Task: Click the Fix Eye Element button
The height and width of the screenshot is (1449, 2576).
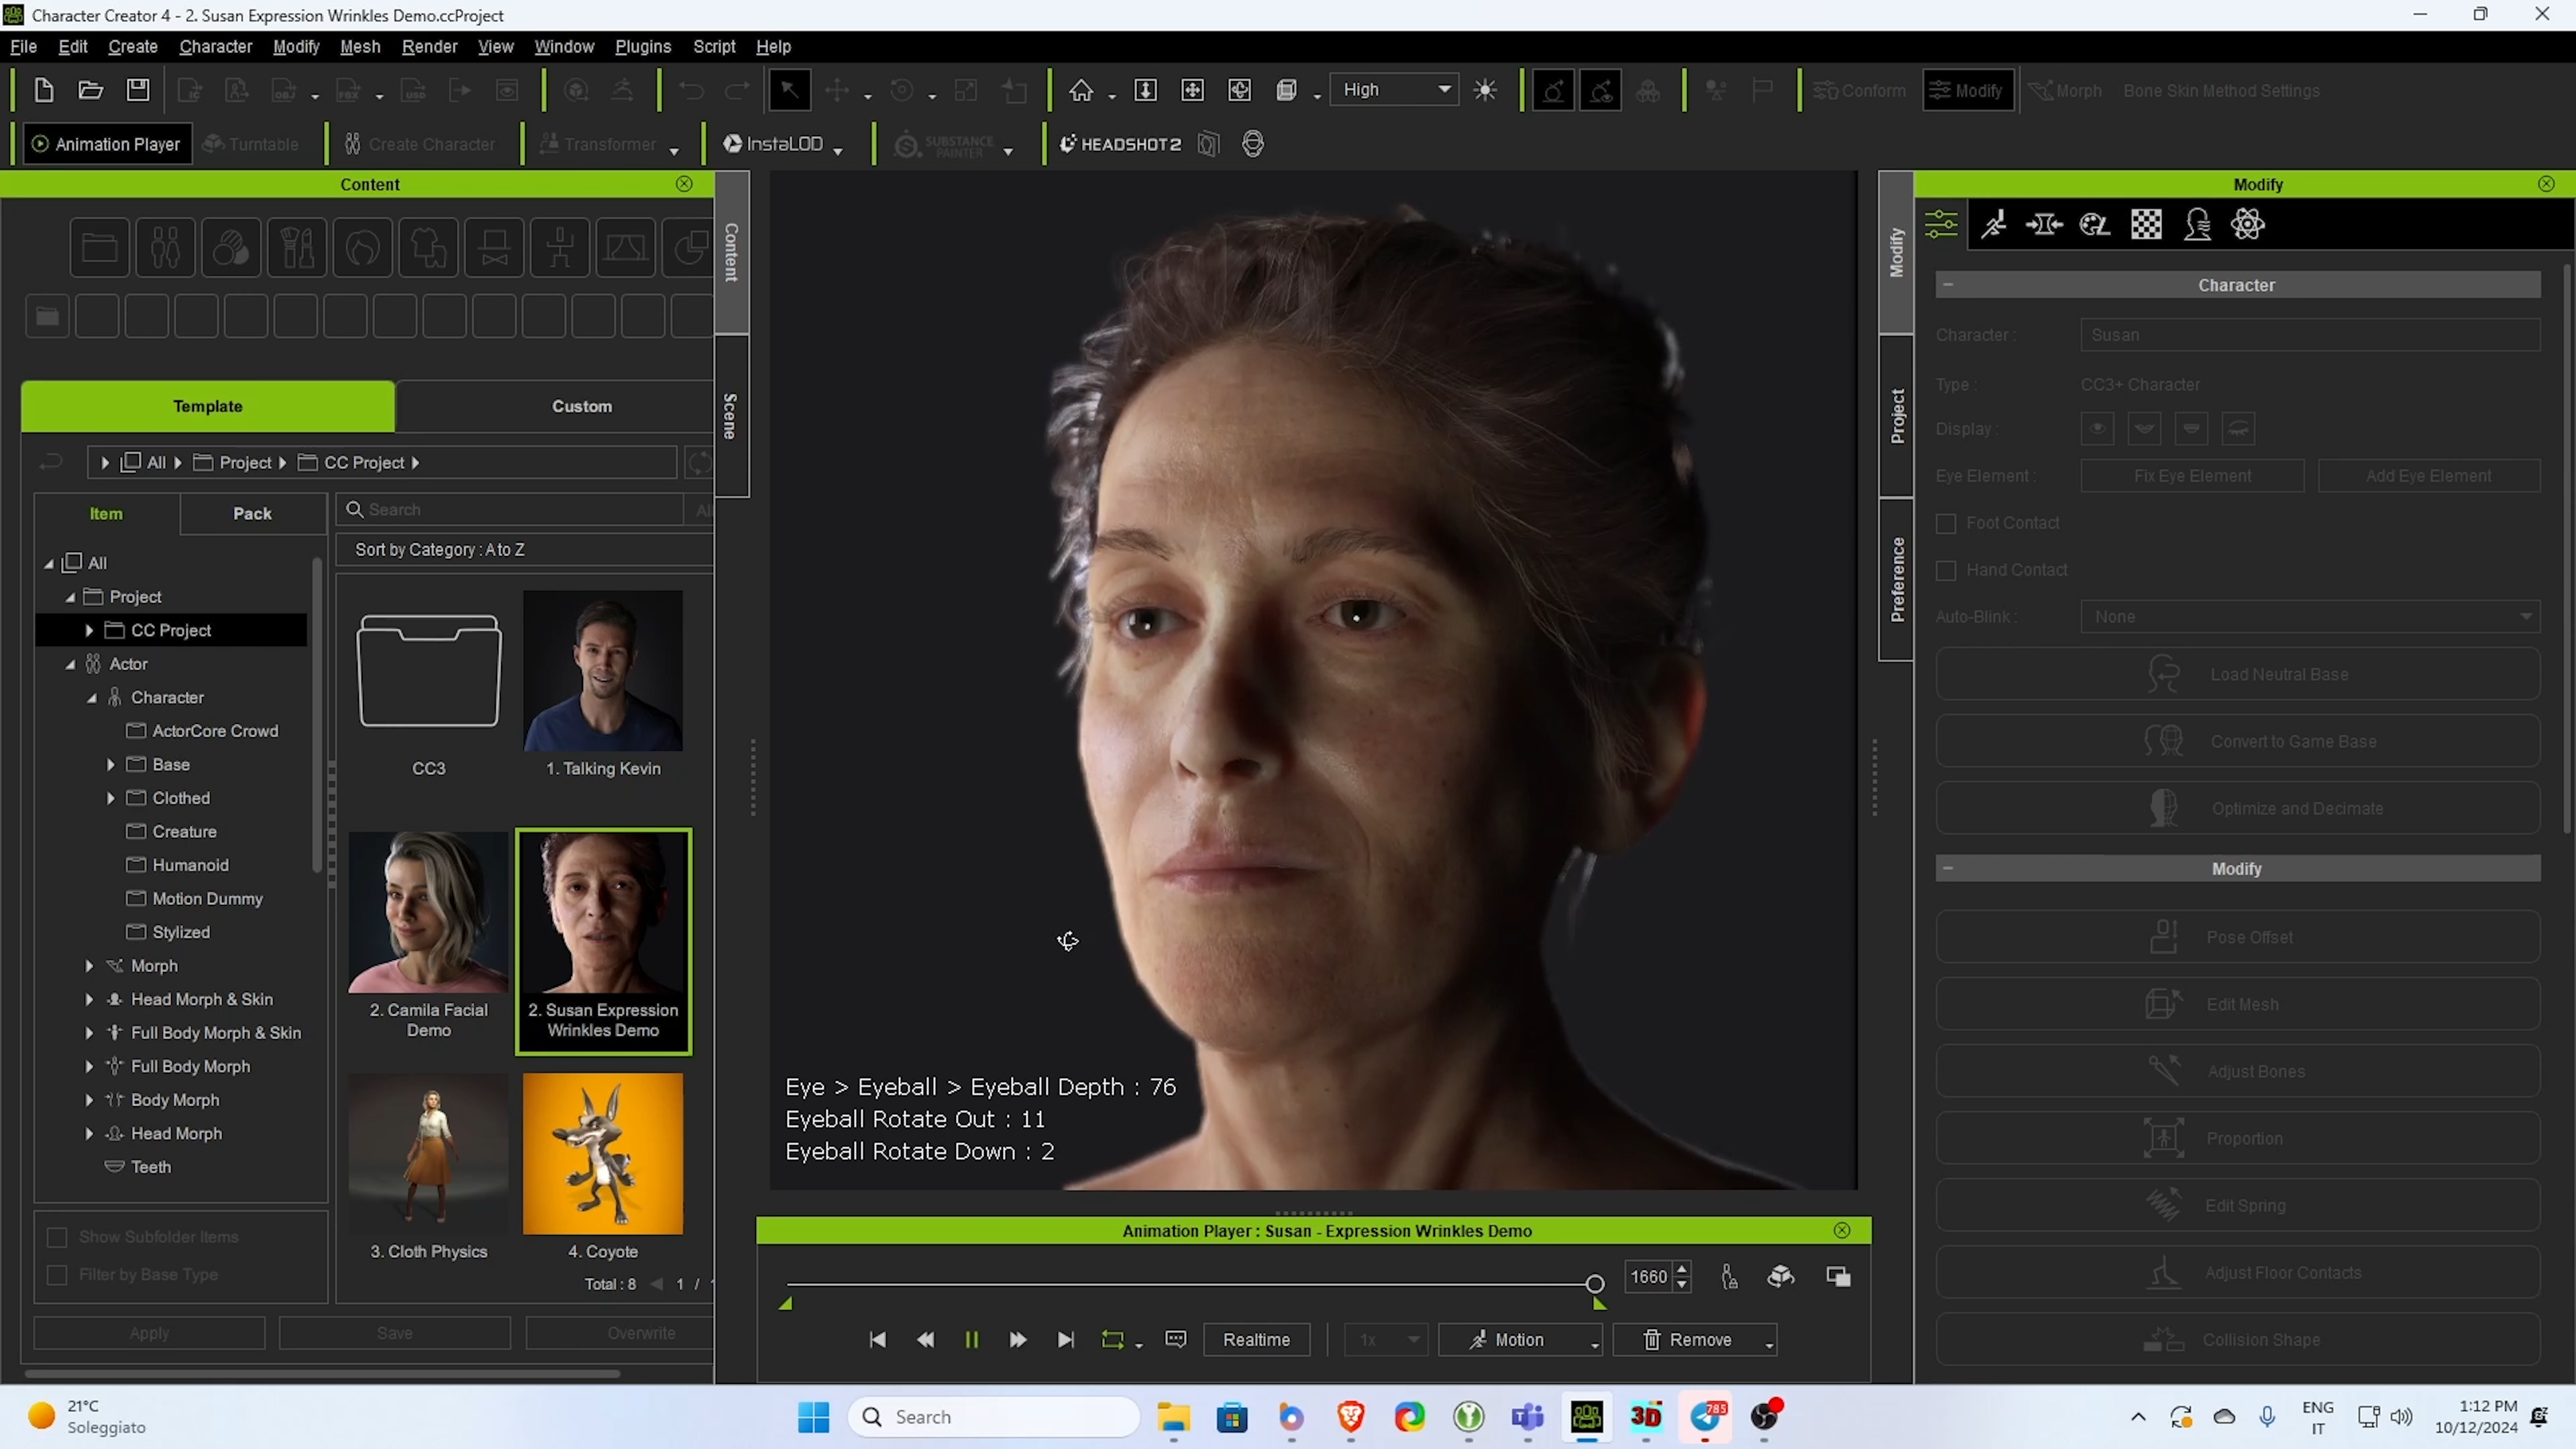Action: (2192, 476)
